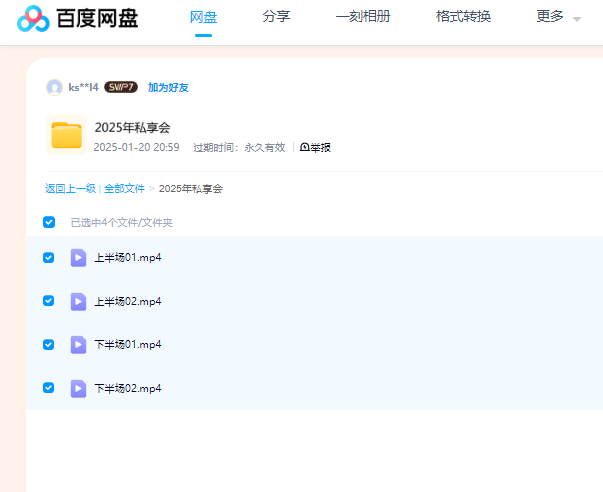Click the file name 下半场02.mp4
This screenshot has height=492, width=603.
click(x=128, y=388)
